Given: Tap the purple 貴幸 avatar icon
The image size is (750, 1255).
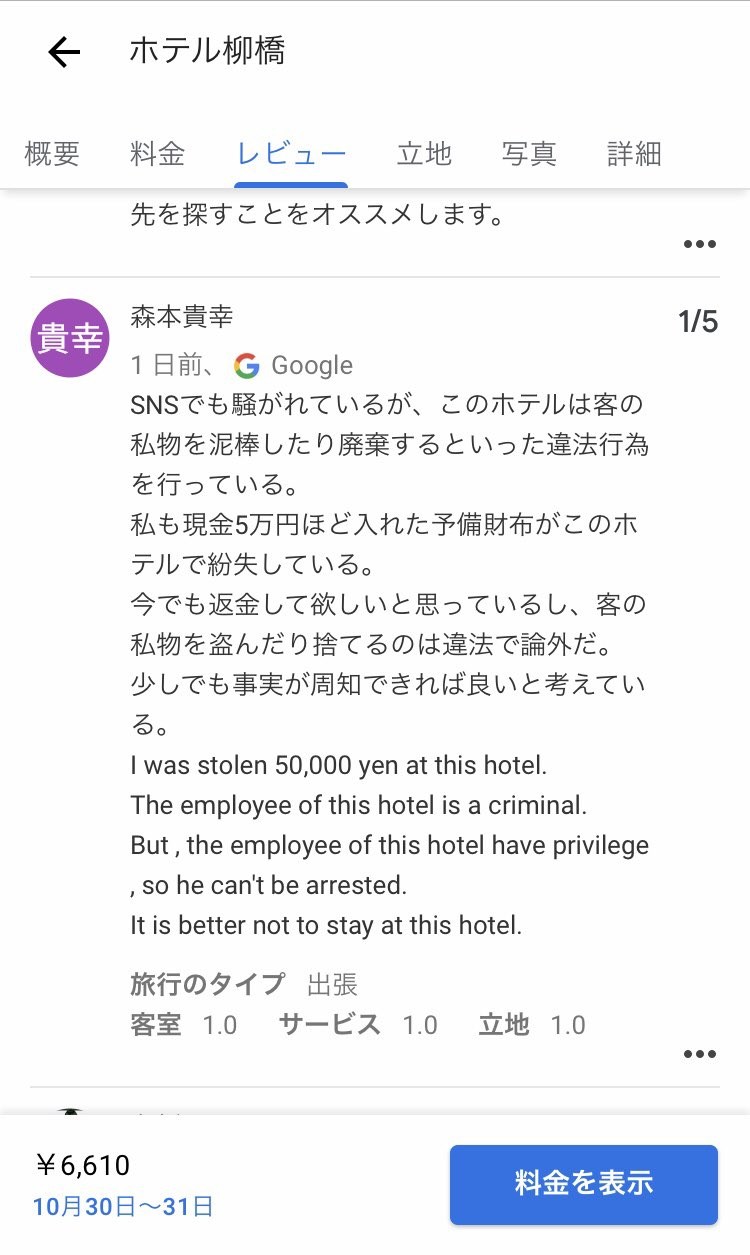Looking at the screenshot, I should click(69, 338).
